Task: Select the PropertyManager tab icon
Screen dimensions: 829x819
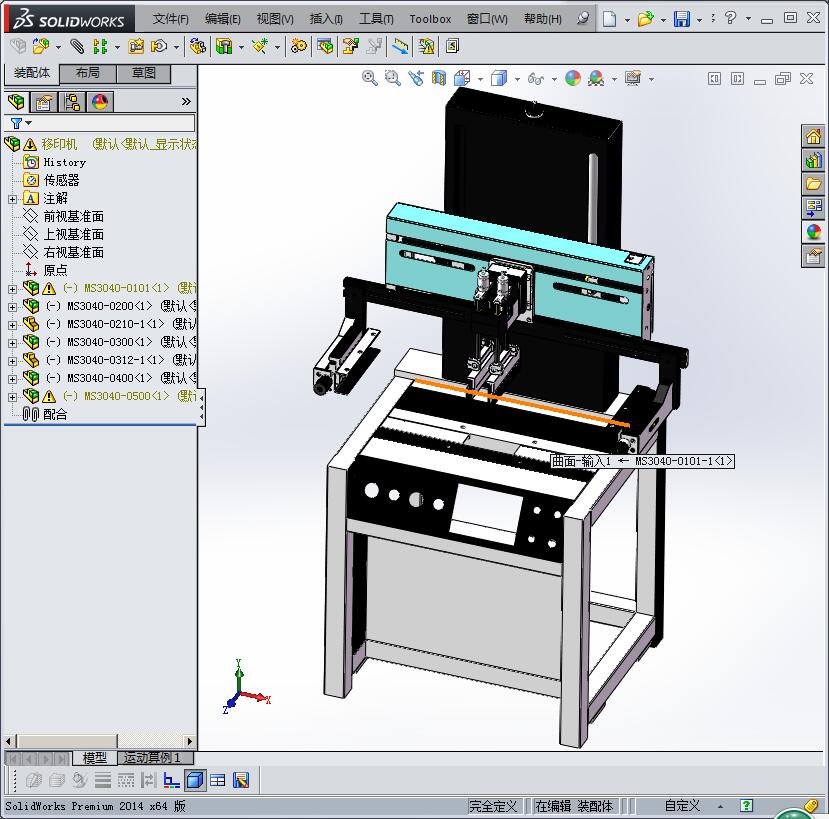Action: (x=42, y=101)
